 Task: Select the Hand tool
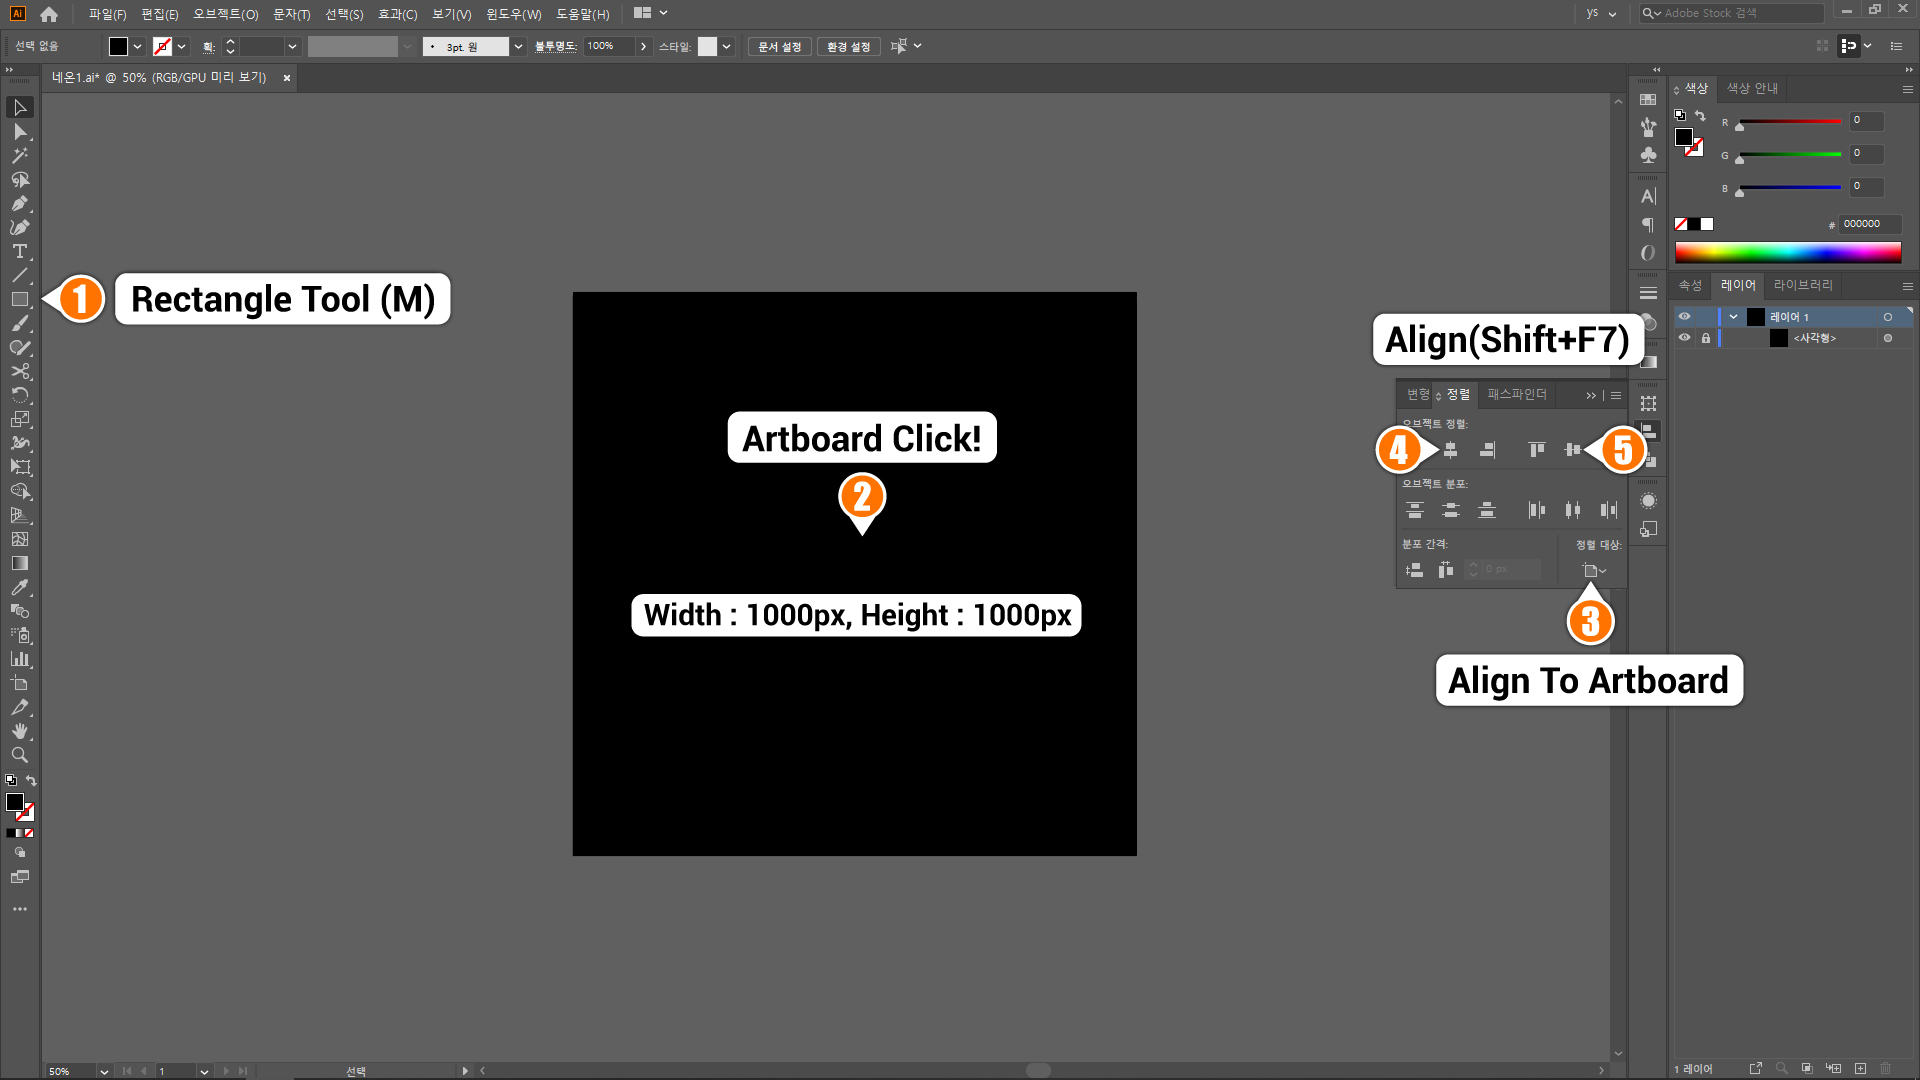click(x=19, y=731)
